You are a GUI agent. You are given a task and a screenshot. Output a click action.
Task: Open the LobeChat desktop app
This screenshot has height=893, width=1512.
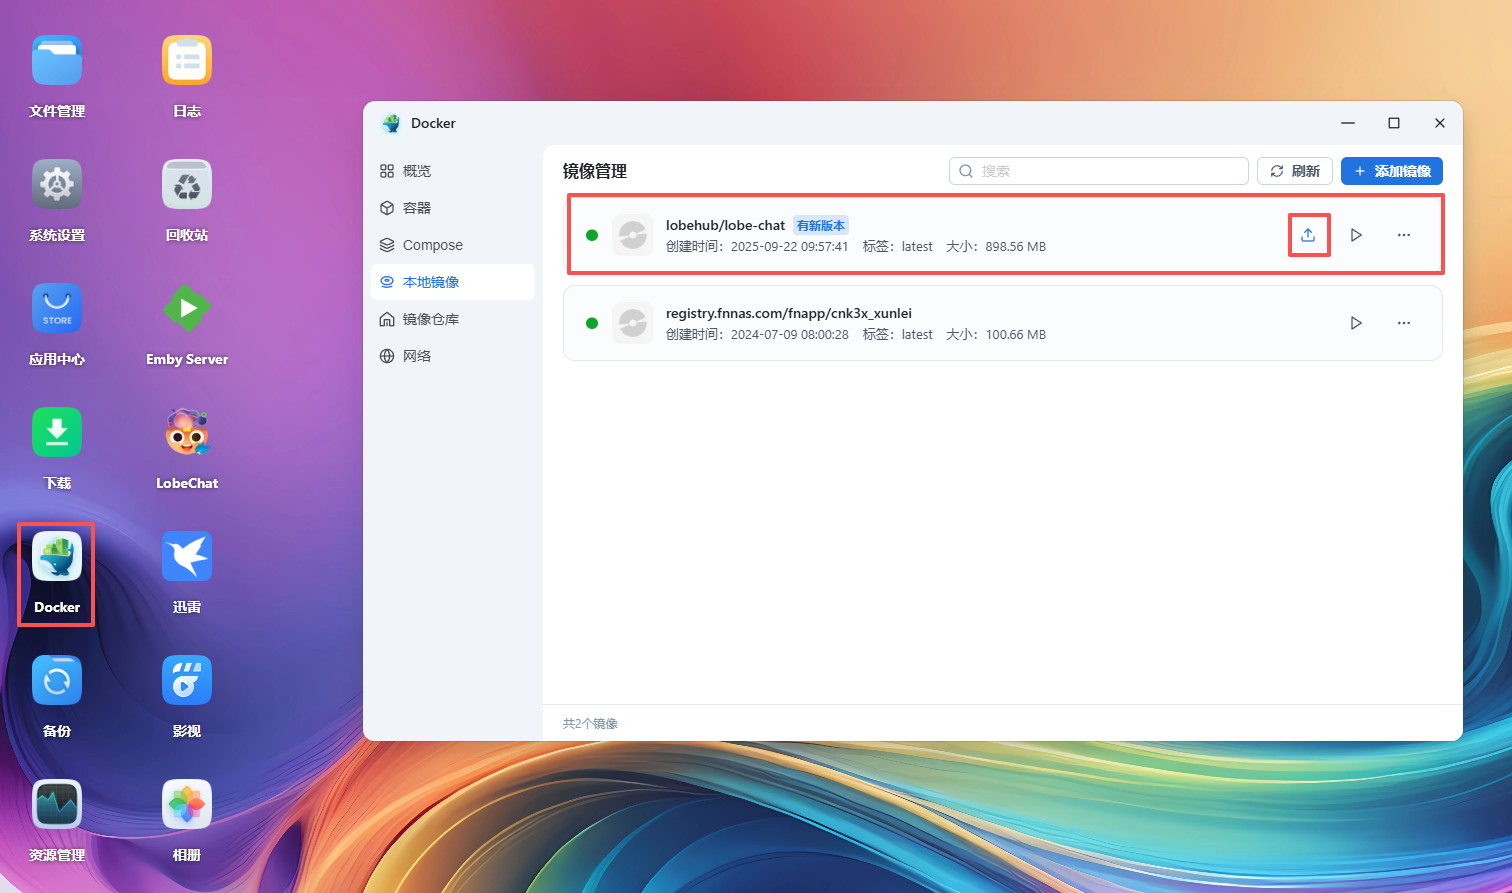click(x=187, y=433)
